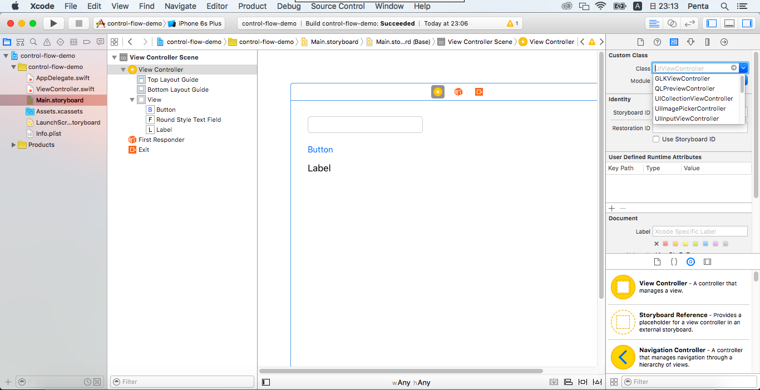Choose UICollectionViewController from class list
This screenshot has width=760, height=390.
tap(694, 99)
